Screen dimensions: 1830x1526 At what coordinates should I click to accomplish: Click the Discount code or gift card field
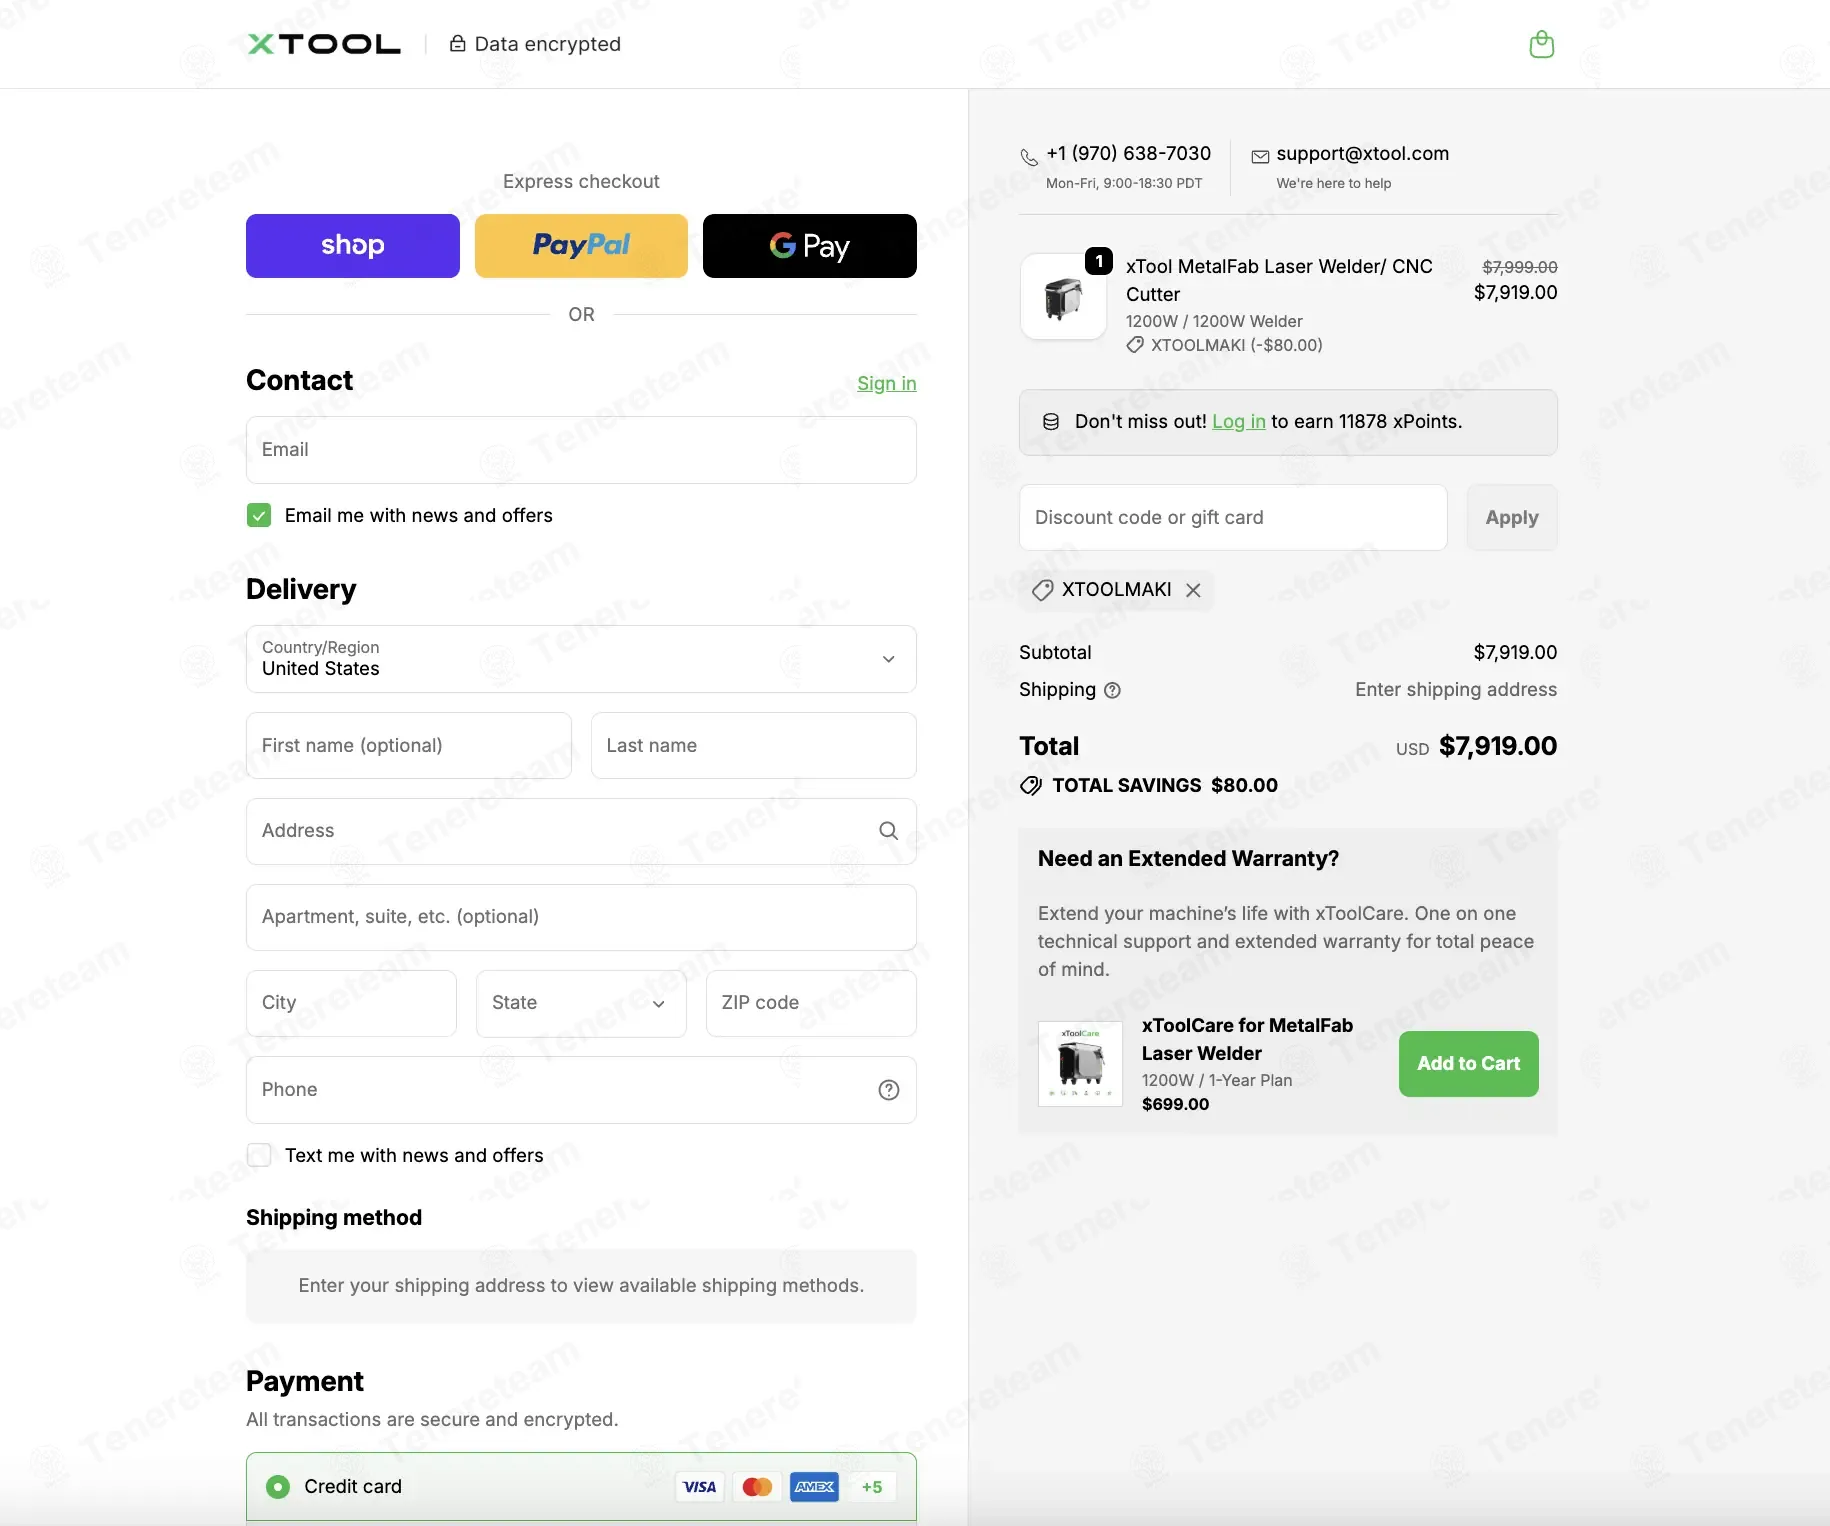click(x=1233, y=517)
